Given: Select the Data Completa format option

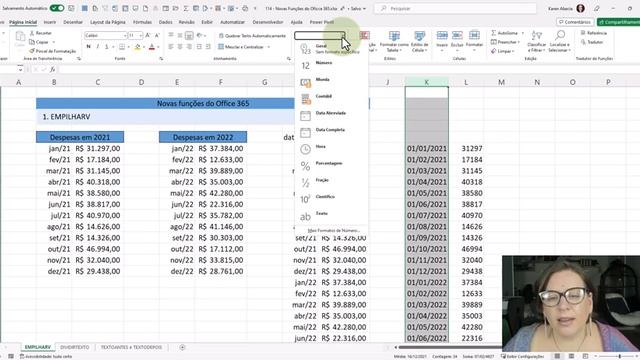Looking at the screenshot, I should (x=331, y=132).
